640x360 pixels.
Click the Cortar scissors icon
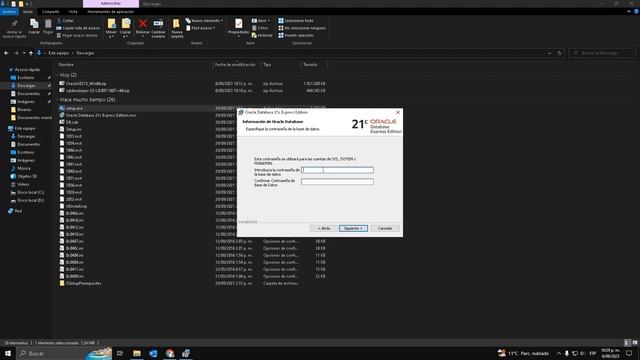coord(59,20)
